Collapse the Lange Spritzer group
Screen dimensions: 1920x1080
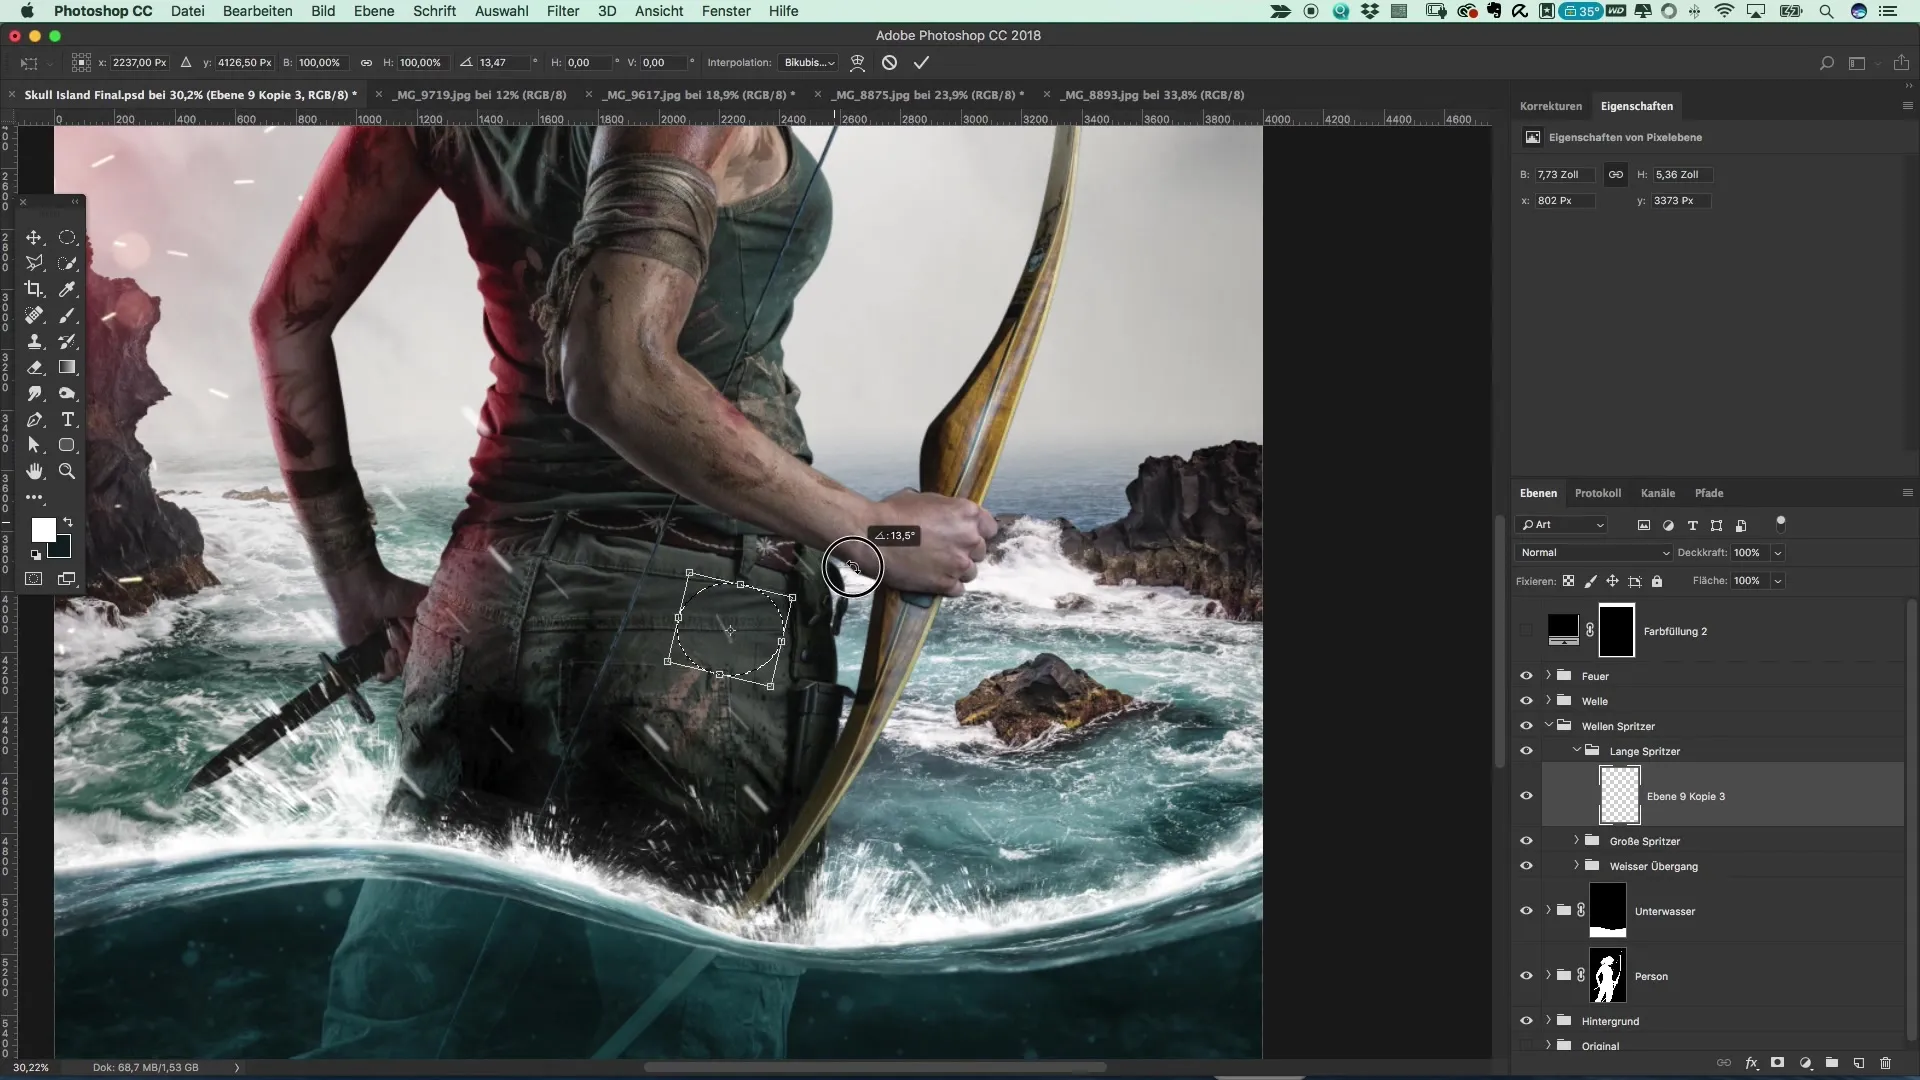point(1577,750)
